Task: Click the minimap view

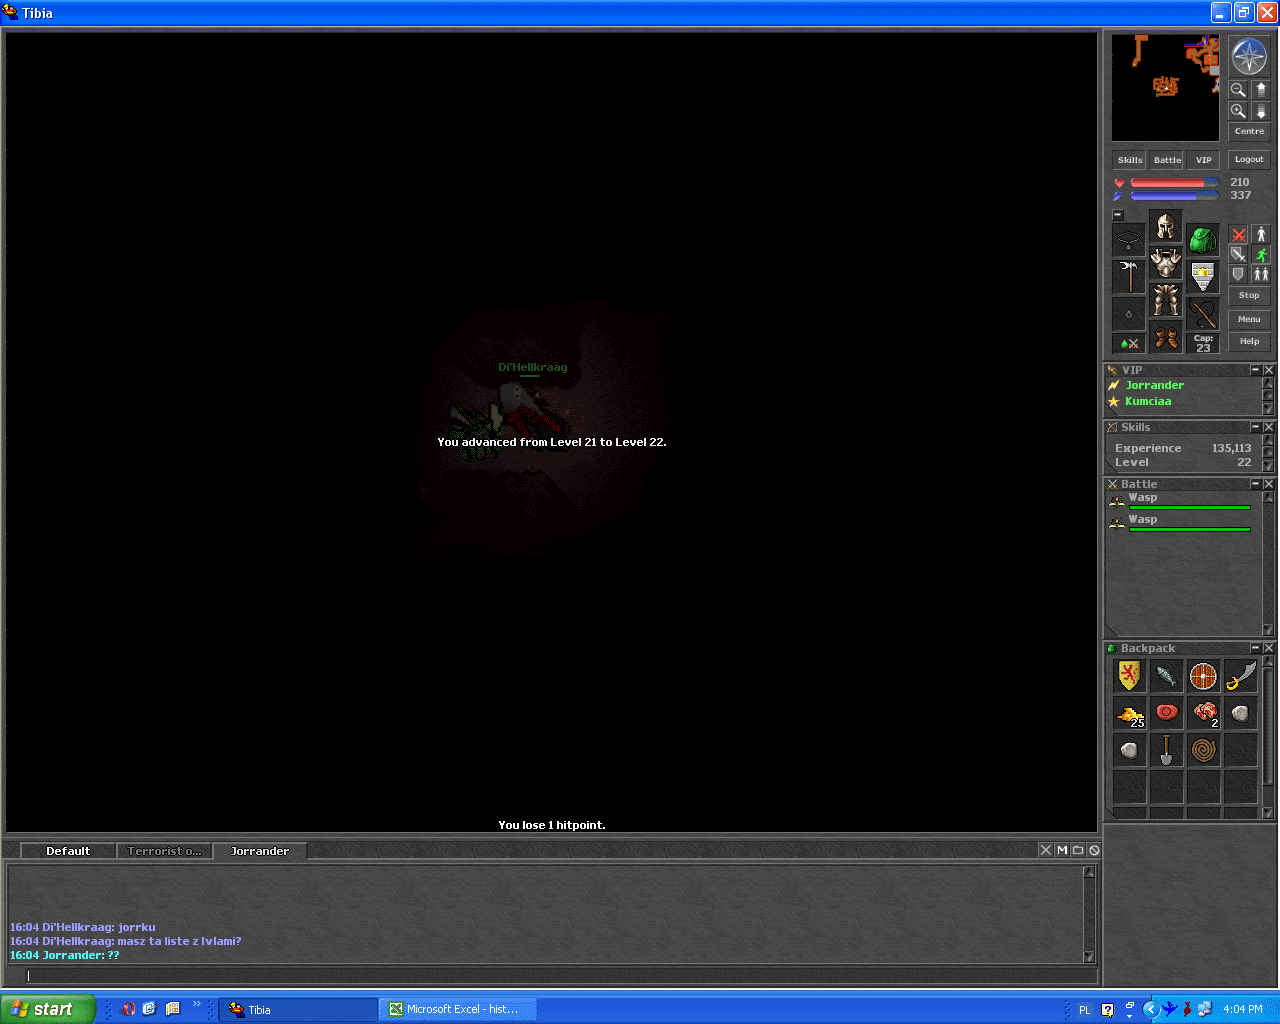Action: pyautogui.click(x=1166, y=88)
